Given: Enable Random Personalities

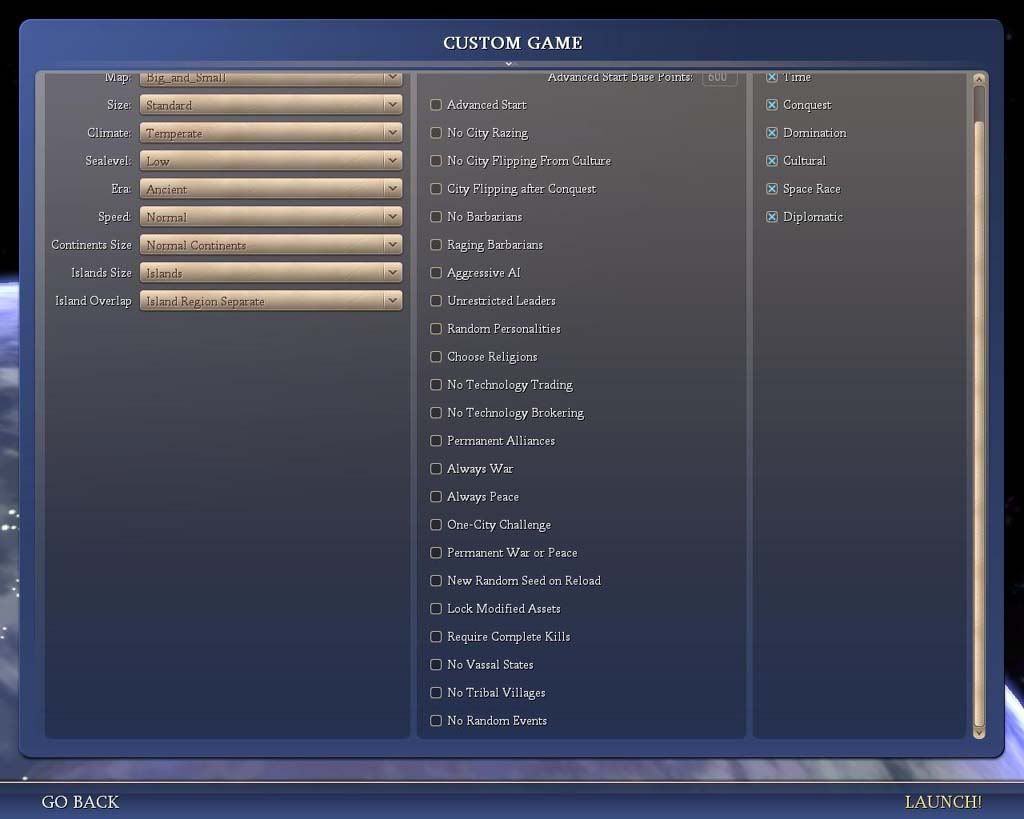Looking at the screenshot, I should 436,329.
